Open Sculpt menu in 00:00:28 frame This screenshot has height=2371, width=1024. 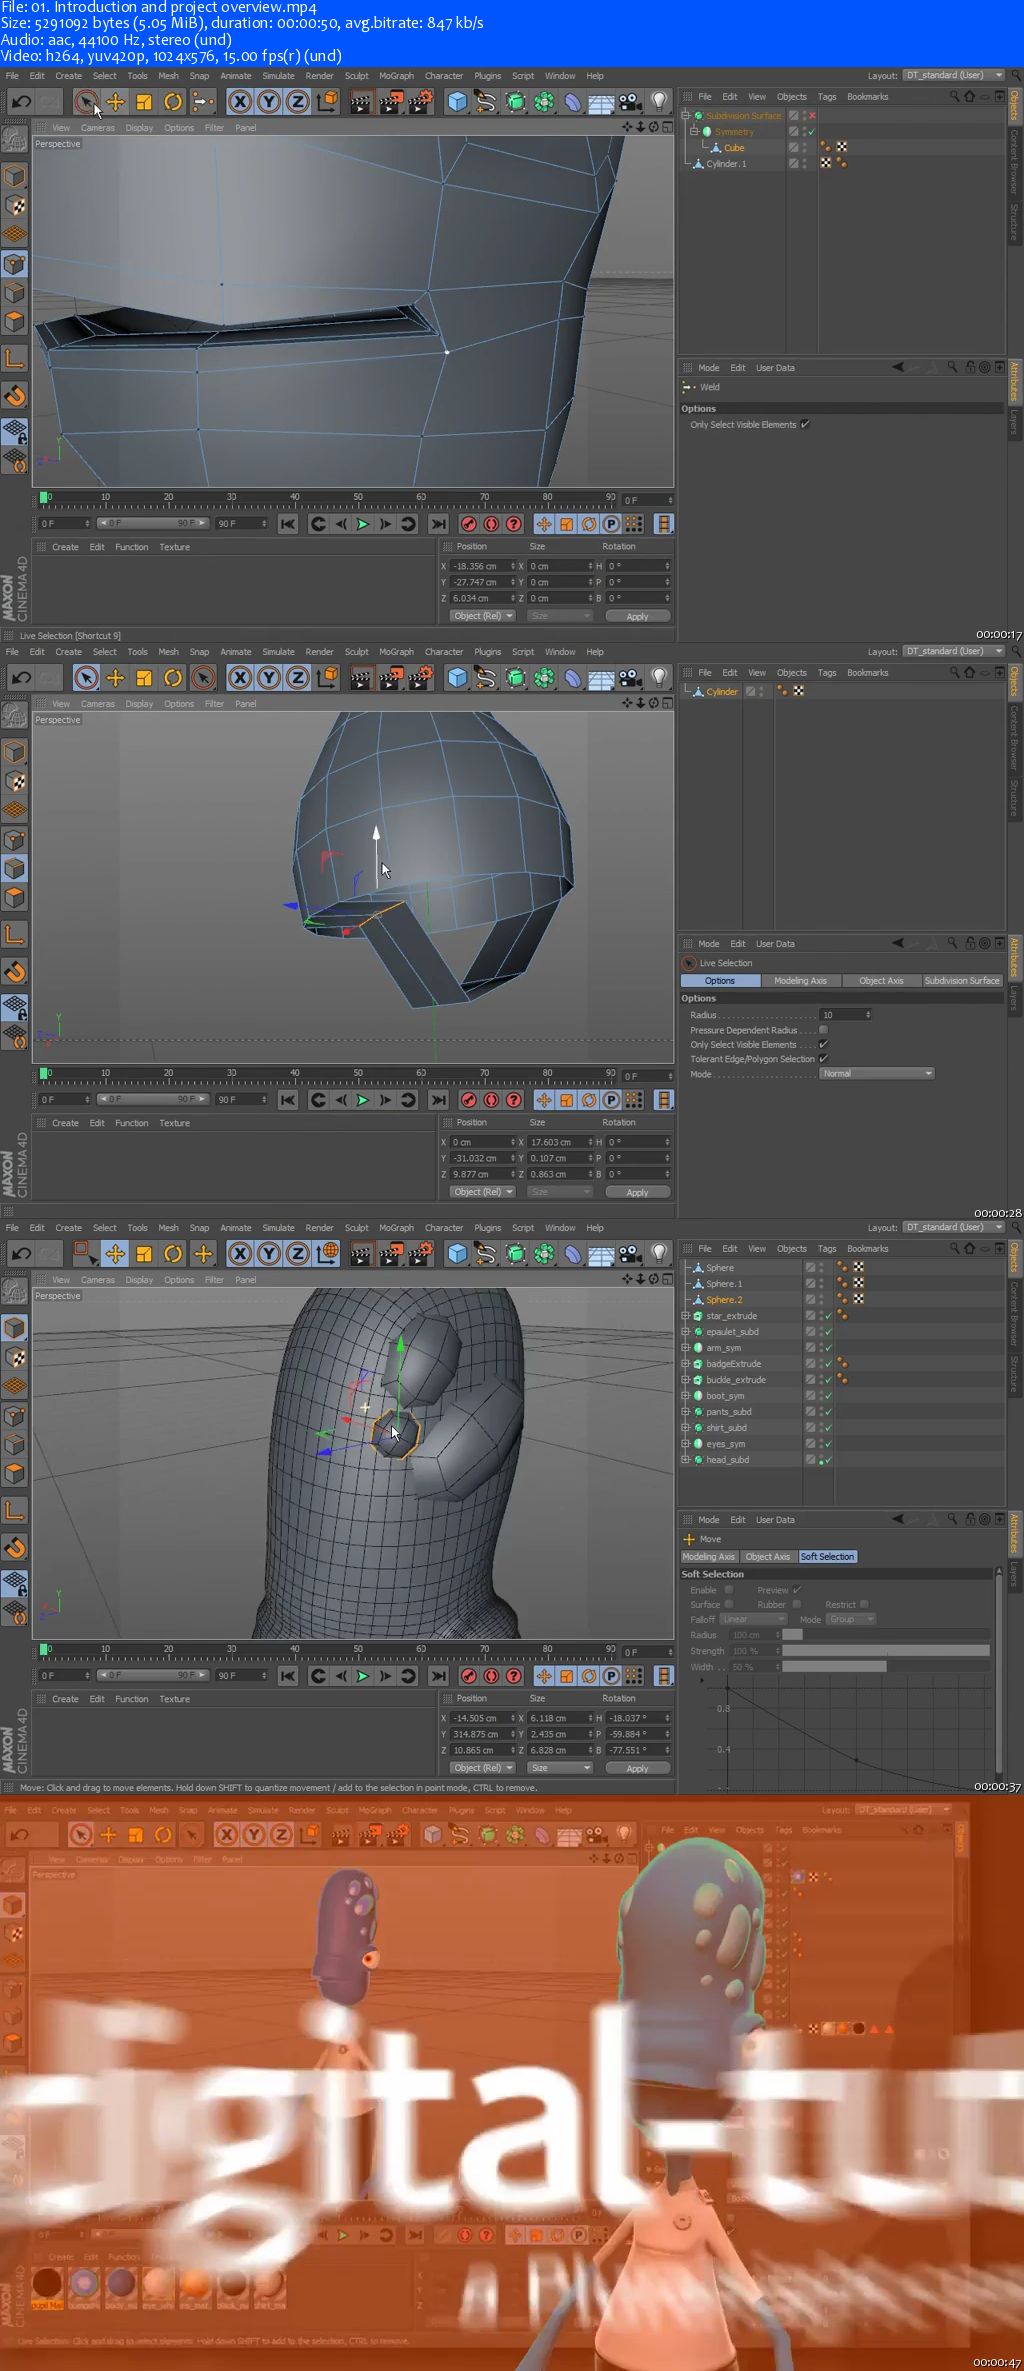coord(356,652)
